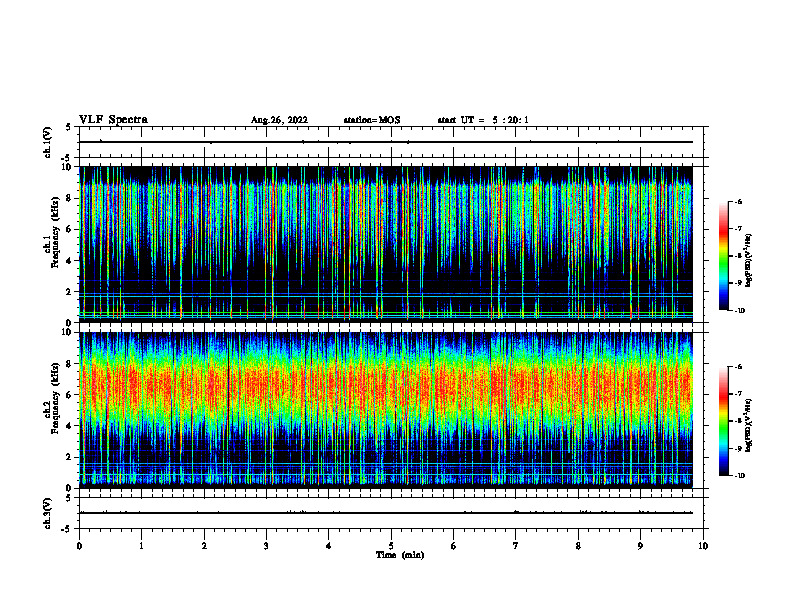Click the ch.1 "Frequency (kHz)" axis label
Screen dimensions: 792x612
click(56, 232)
